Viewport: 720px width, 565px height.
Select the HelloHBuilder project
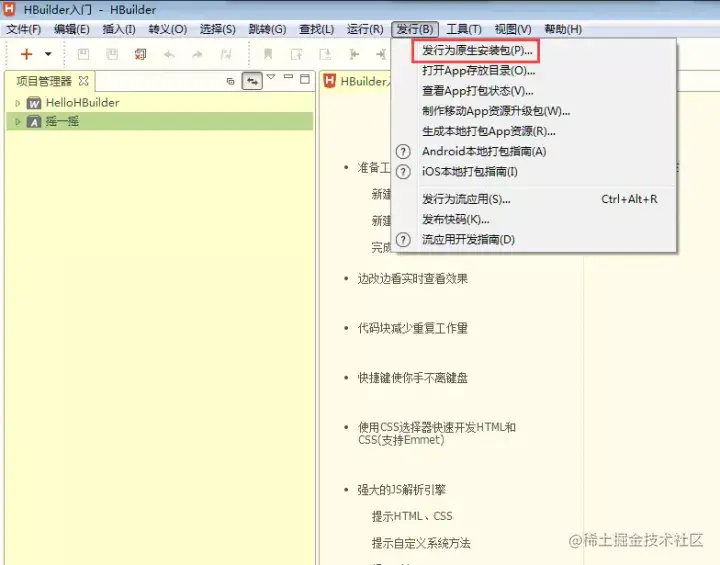click(x=83, y=103)
